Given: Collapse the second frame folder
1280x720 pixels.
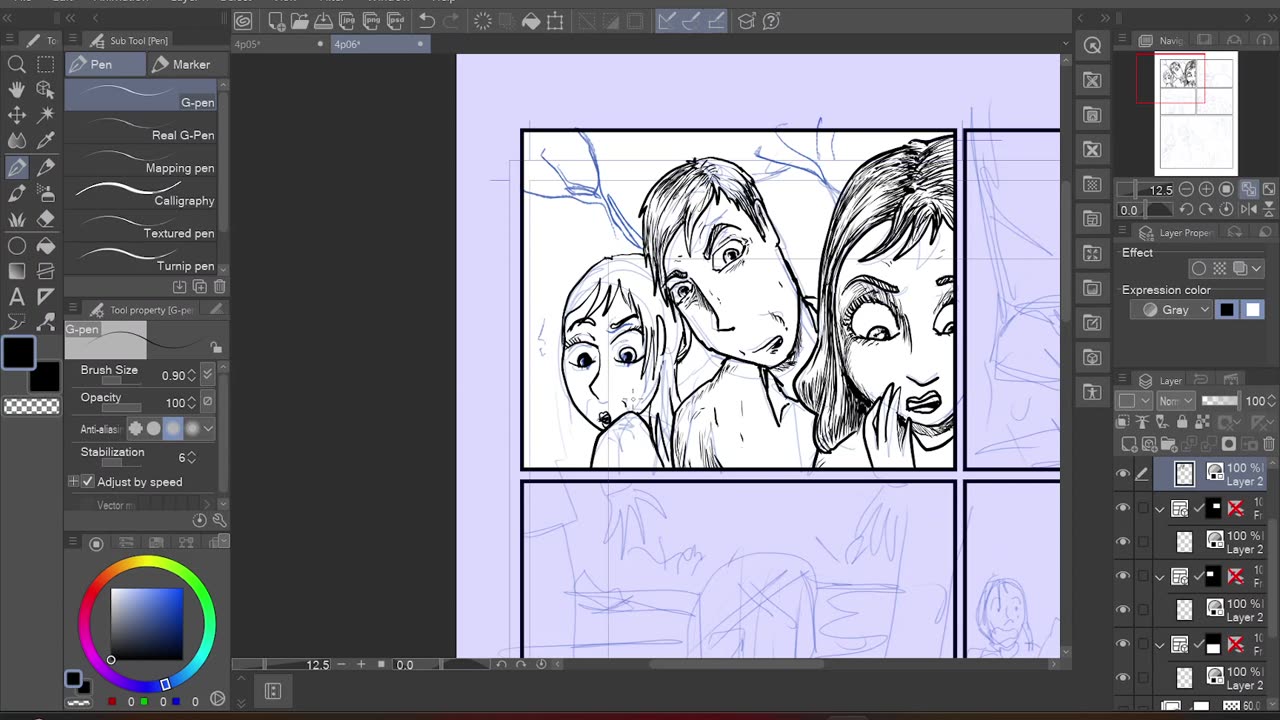Looking at the screenshot, I should [1160, 577].
